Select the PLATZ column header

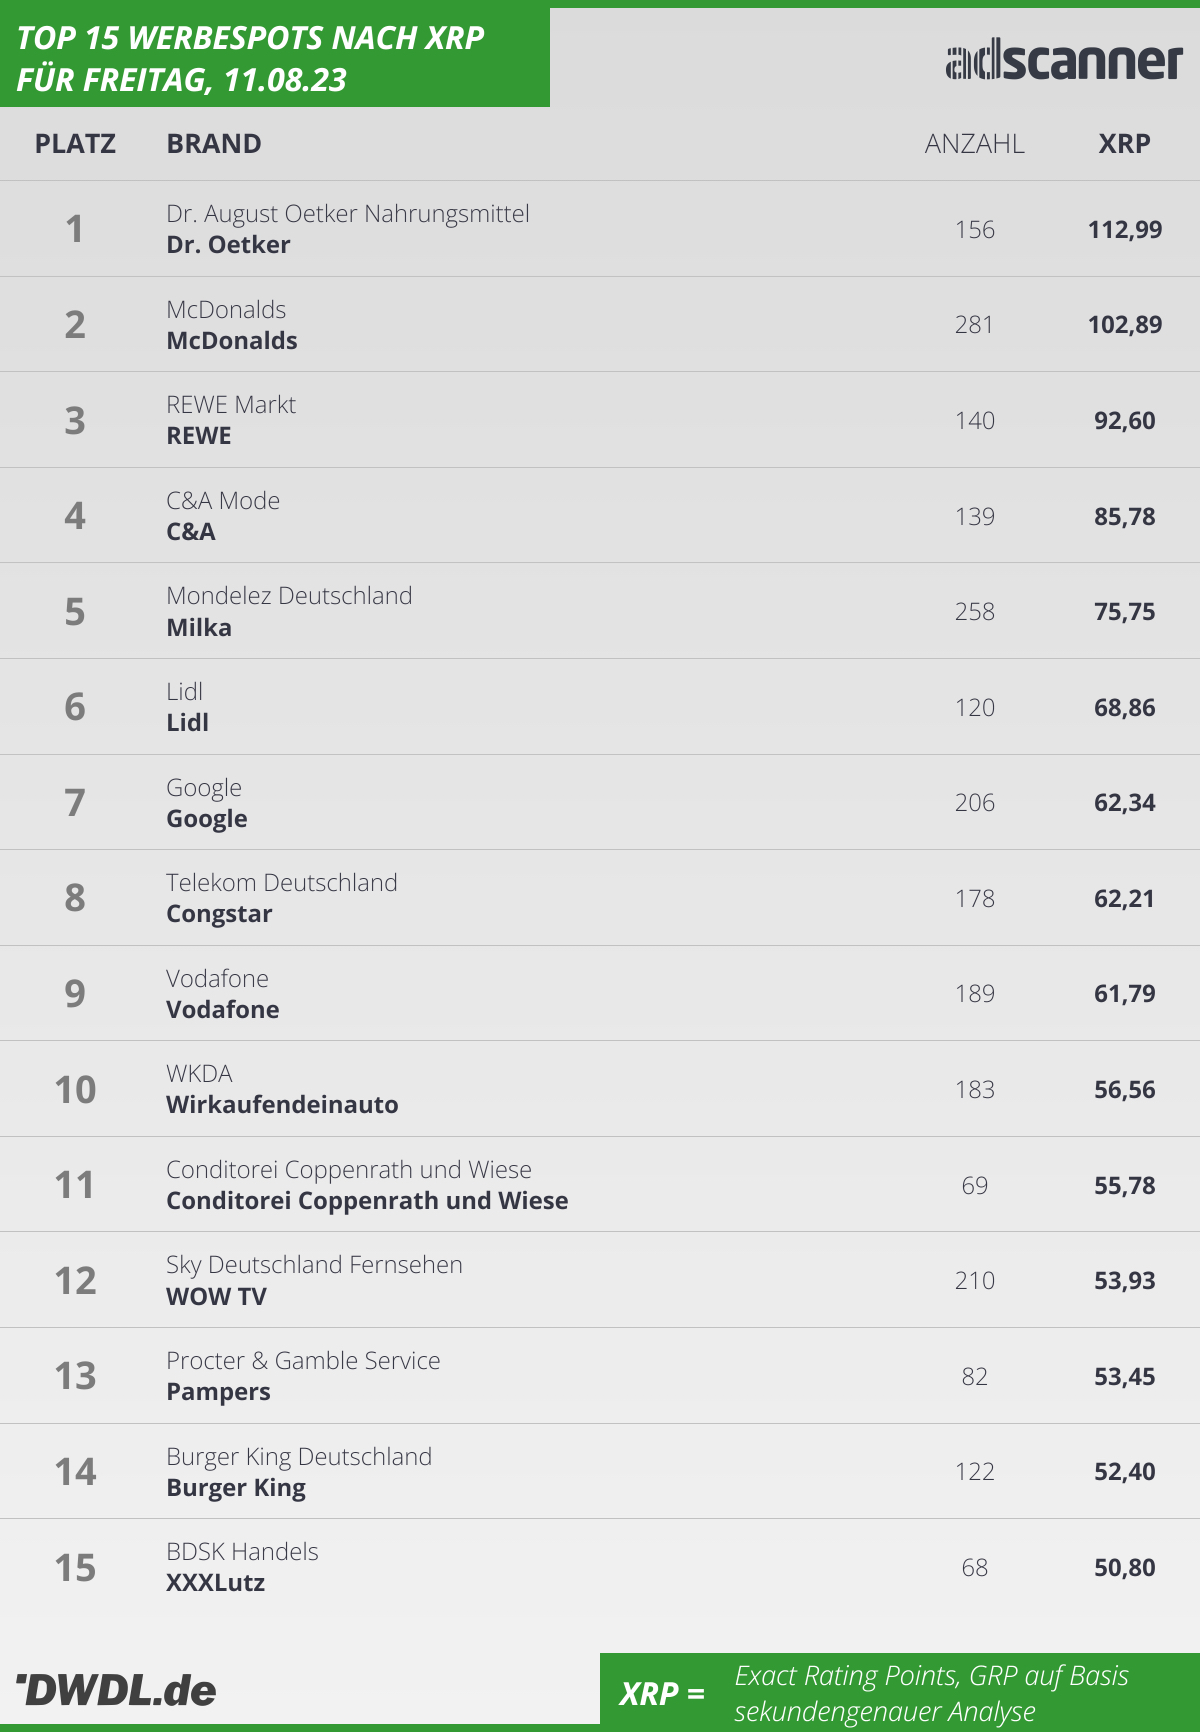75,144
